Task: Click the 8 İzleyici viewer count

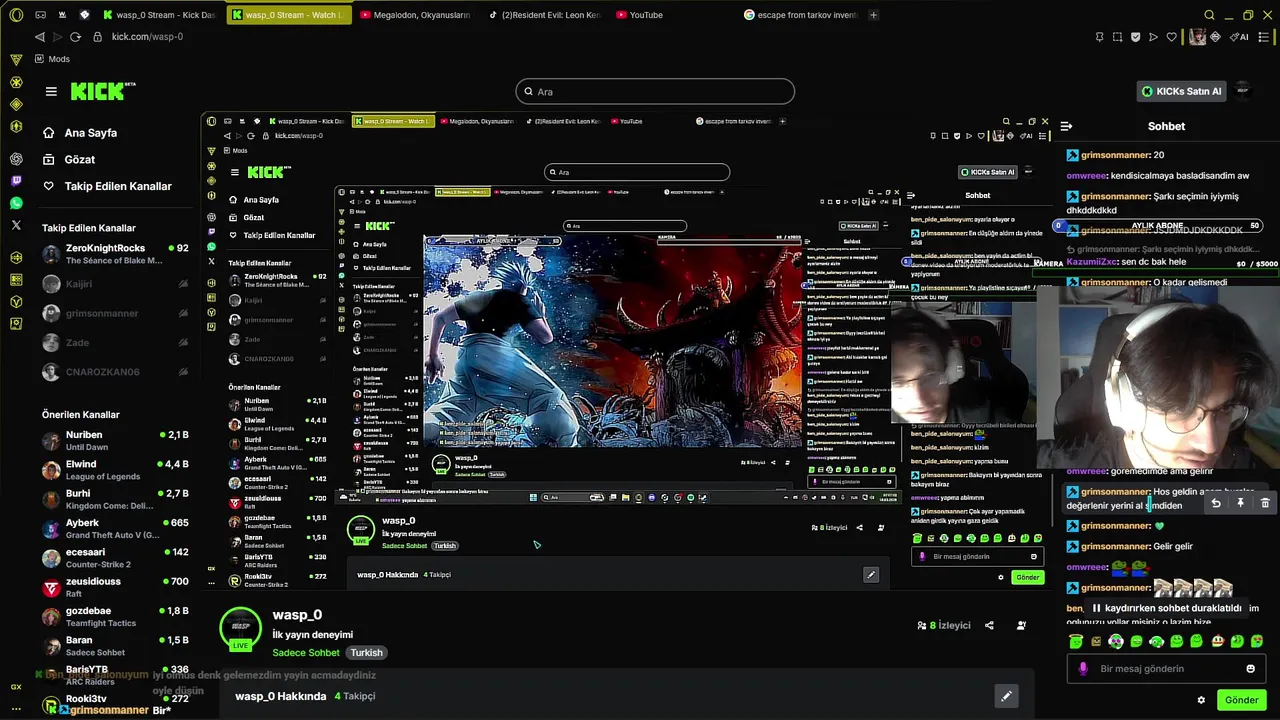Action: (944, 625)
